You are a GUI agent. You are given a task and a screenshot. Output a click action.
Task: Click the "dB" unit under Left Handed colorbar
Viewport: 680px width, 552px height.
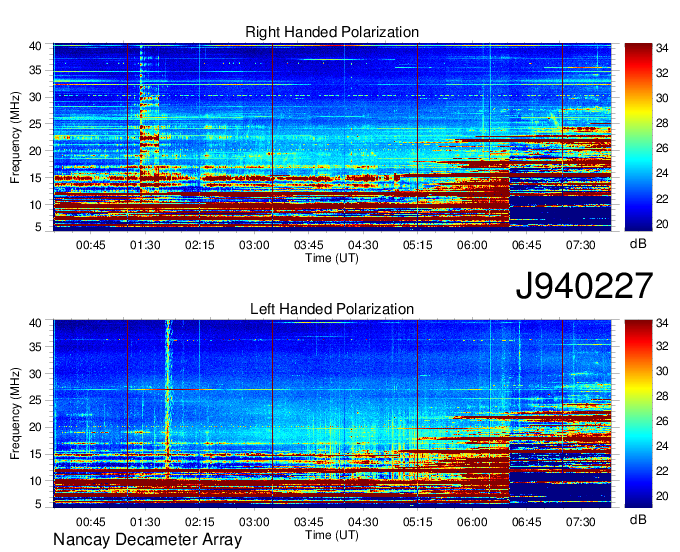point(638,519)
